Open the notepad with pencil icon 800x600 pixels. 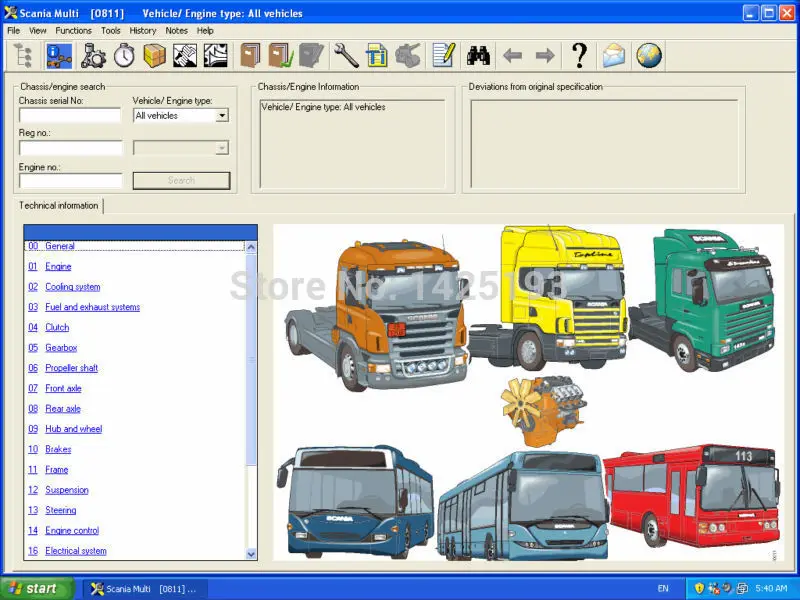[443, 55]
